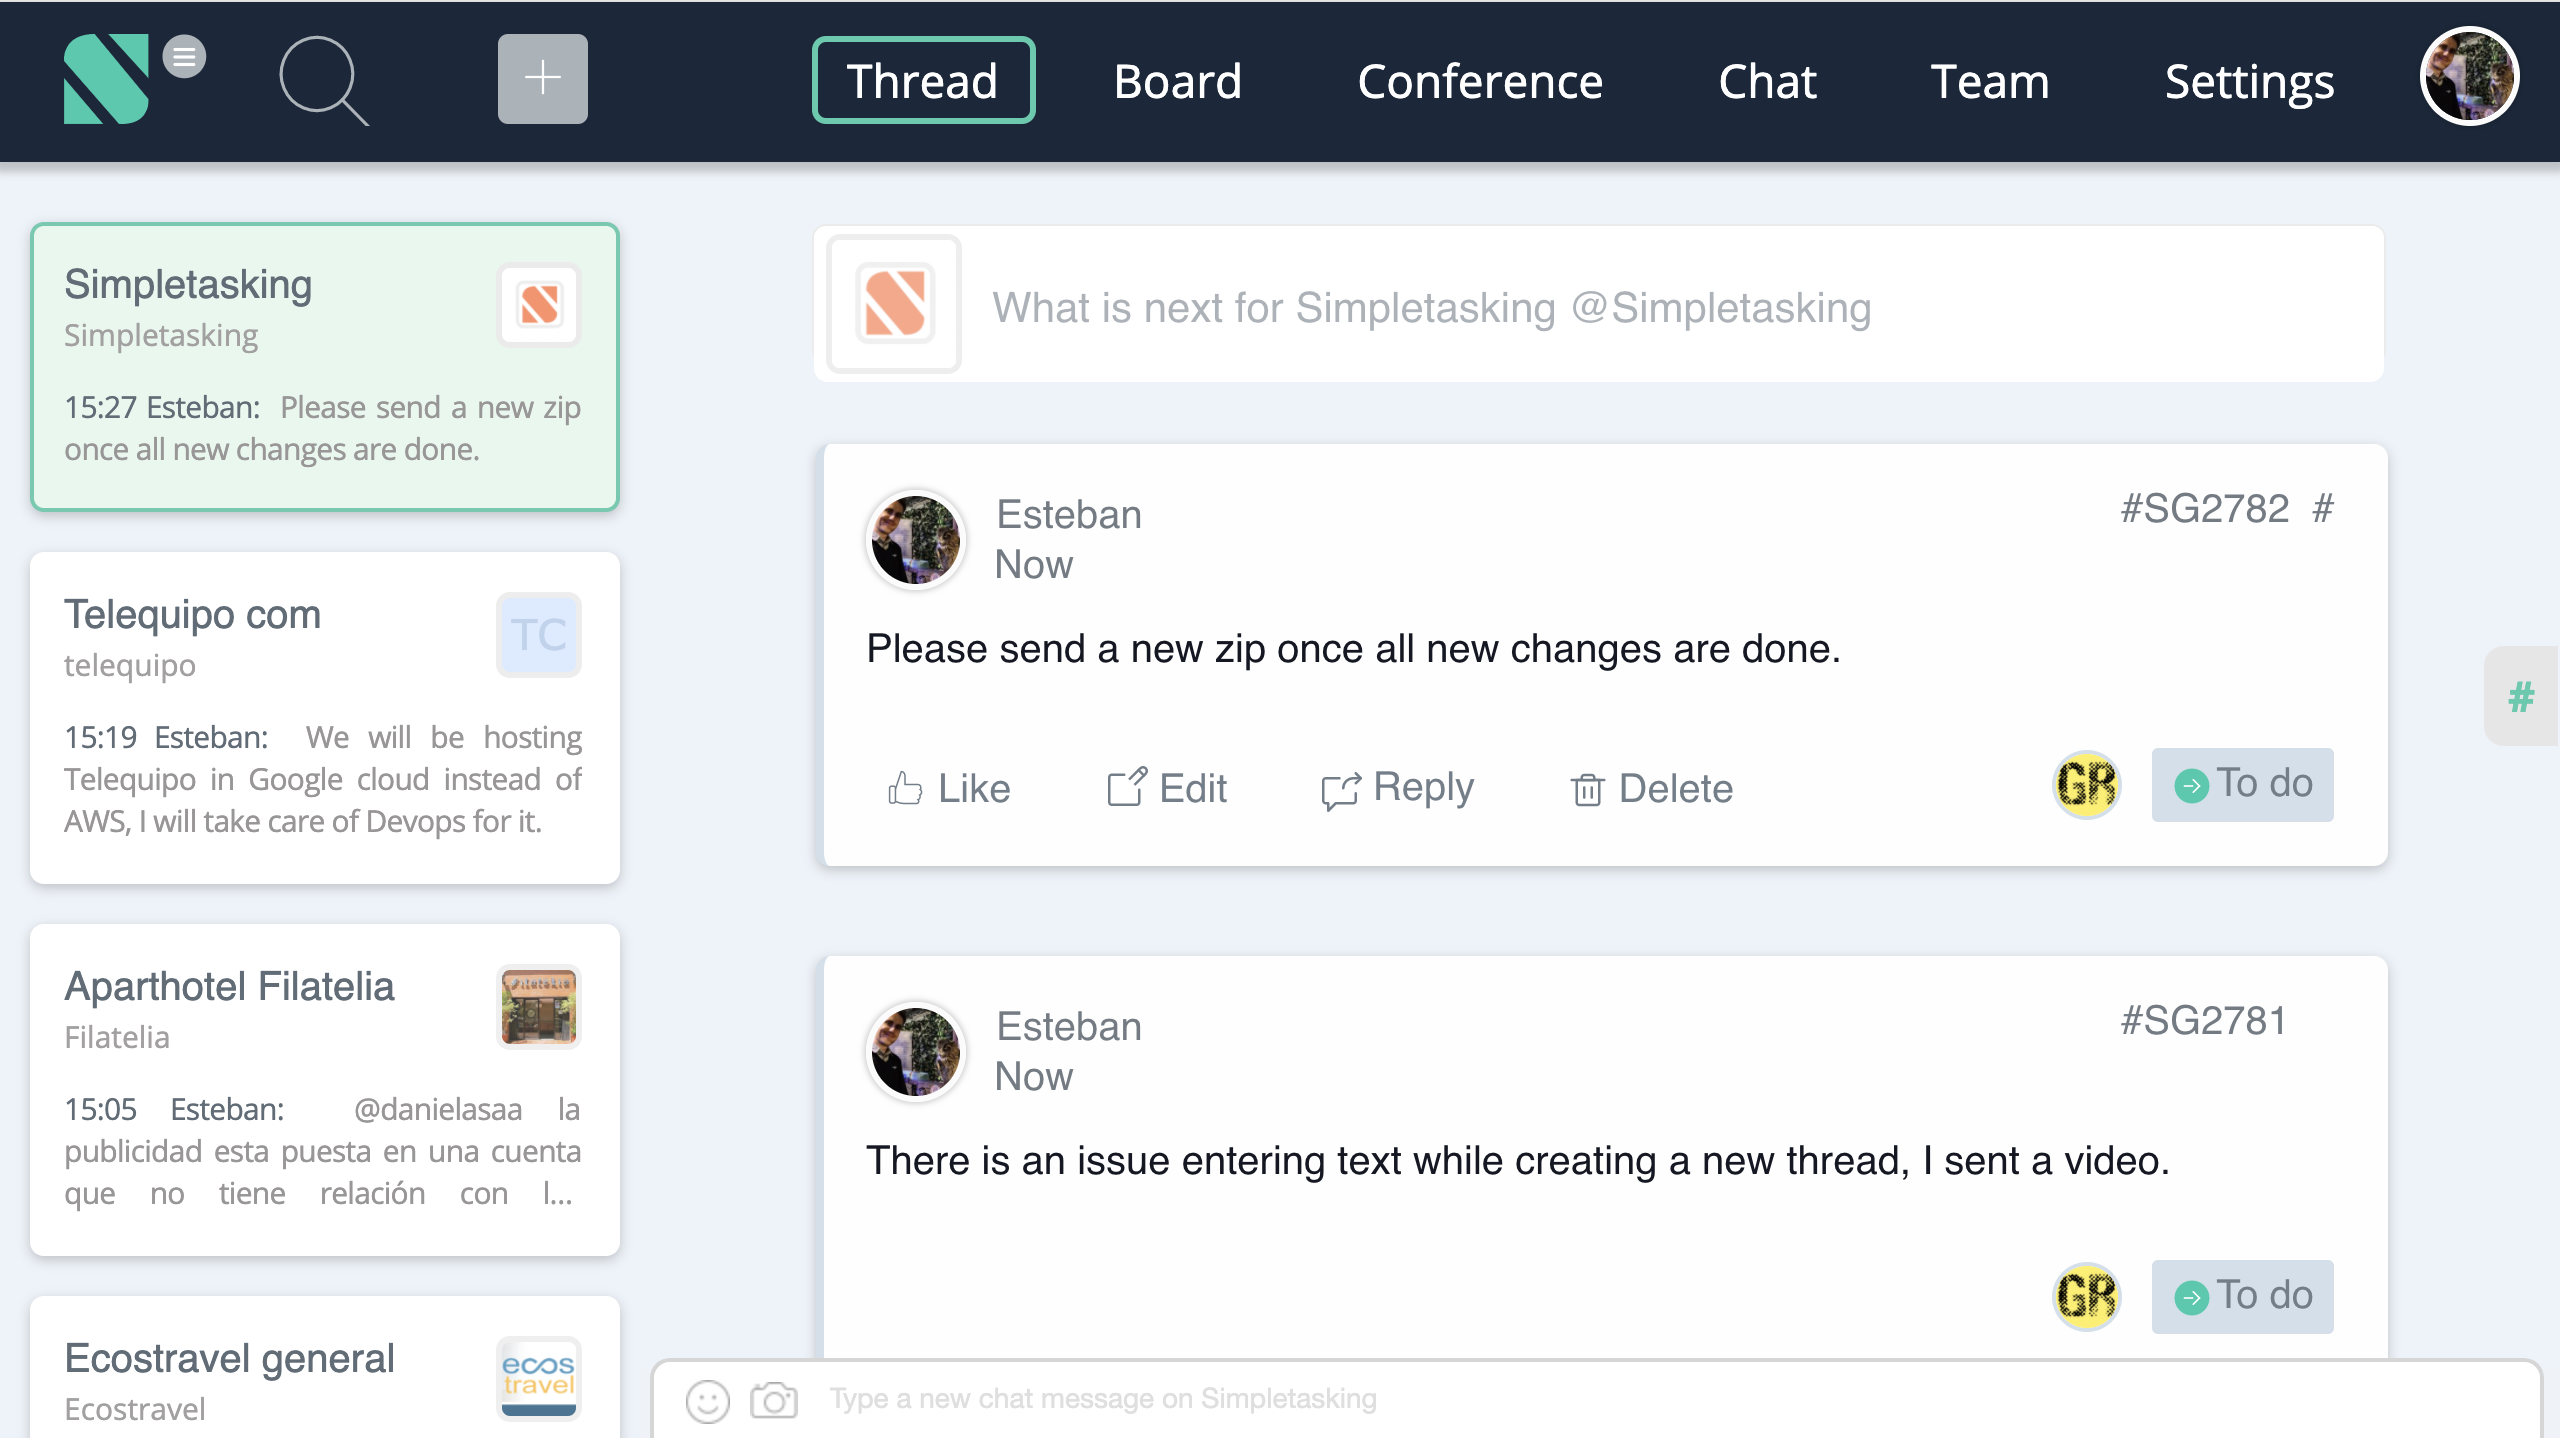Reply to the 'Please send a new zip' post
The width and height of the screenshot is (2560, 1438).
pyautogui.click(x=1397, y=789)
